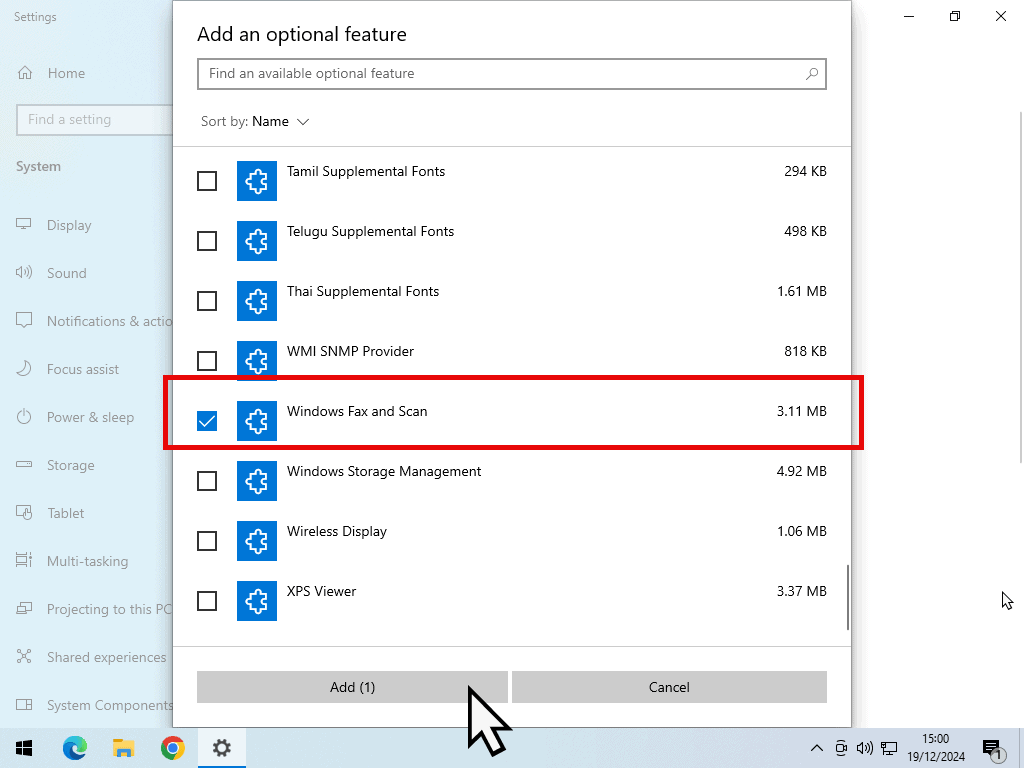Click the Windows Storage Management feature icon
This screenshot has width=1024, height=768.
[257, 481]
